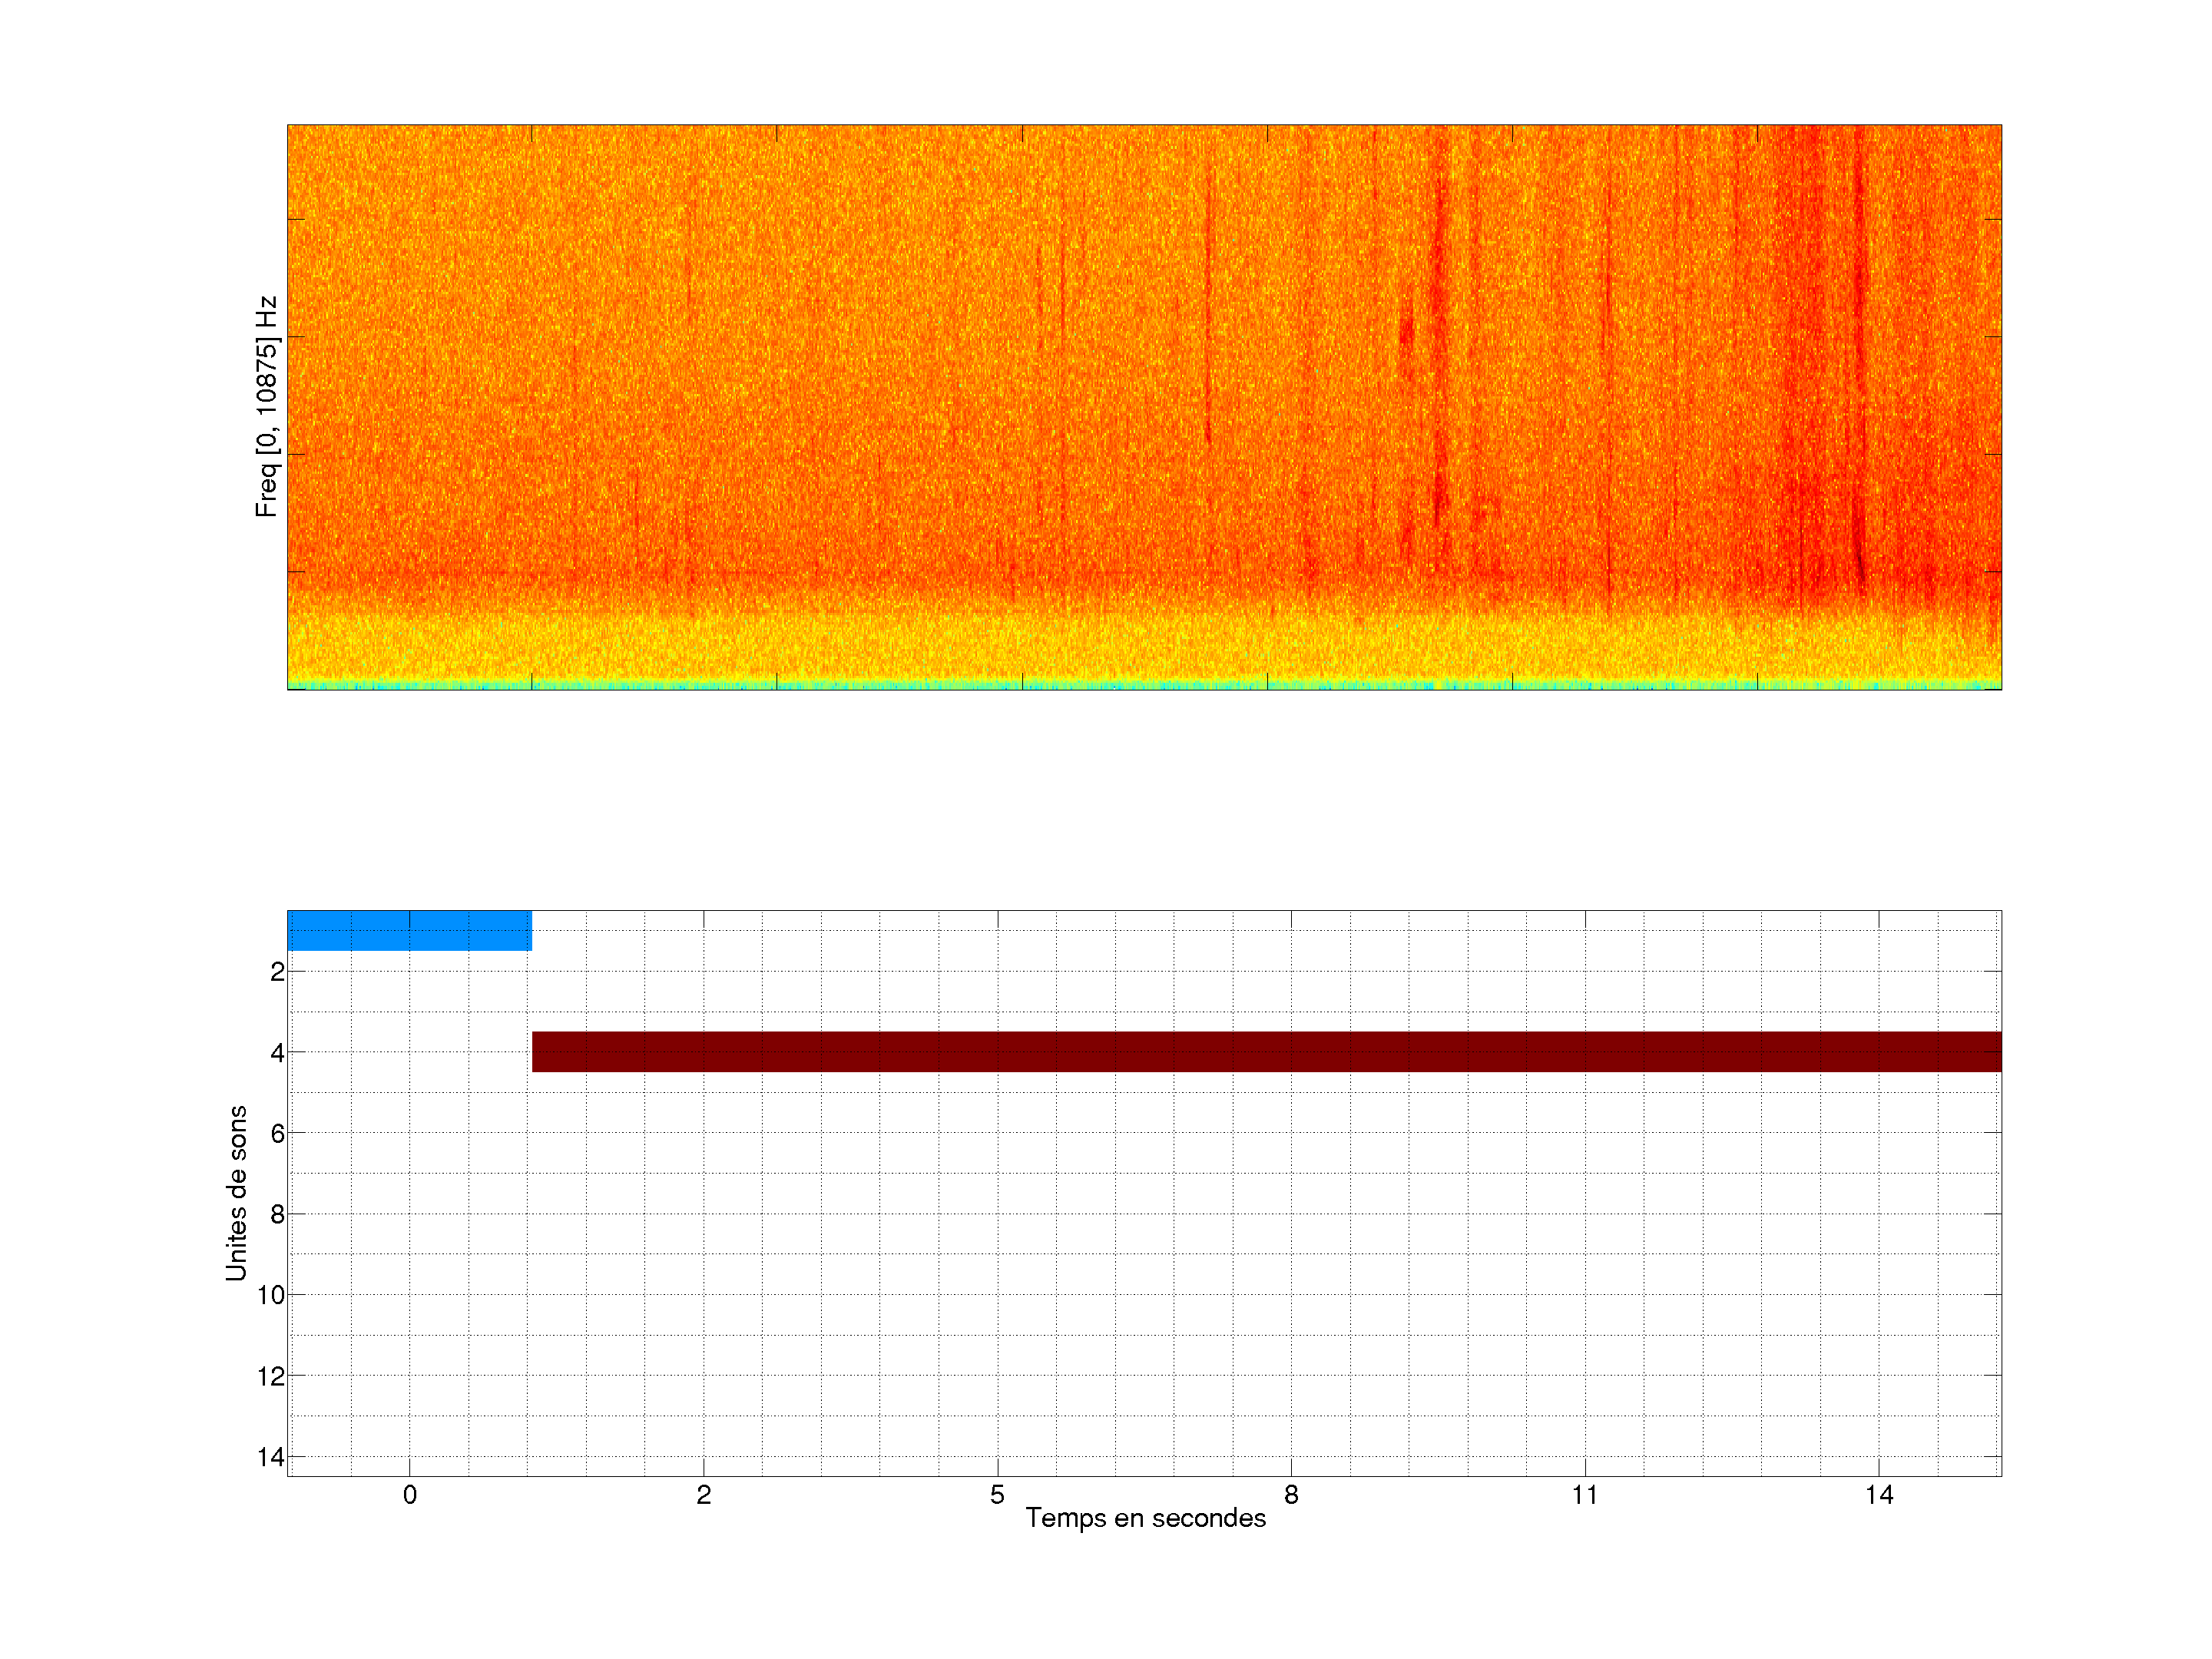Click the 'Temps en secondes' axis label
Image resolution: width=2212 pixels, height=1659 pixels.
point(1145,1518)
